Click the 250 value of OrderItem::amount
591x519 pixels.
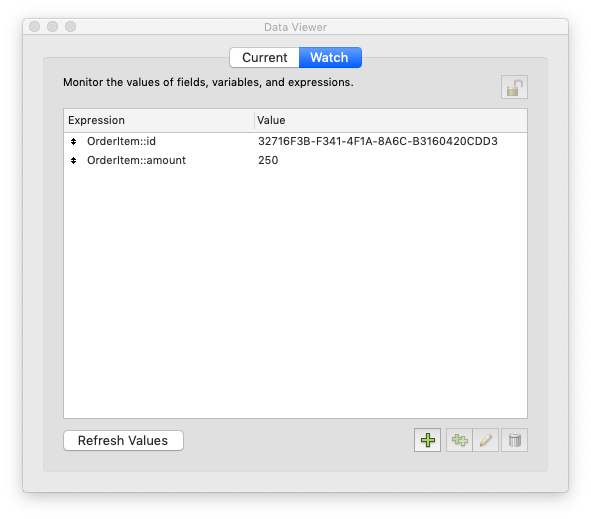tap(268, 161)
